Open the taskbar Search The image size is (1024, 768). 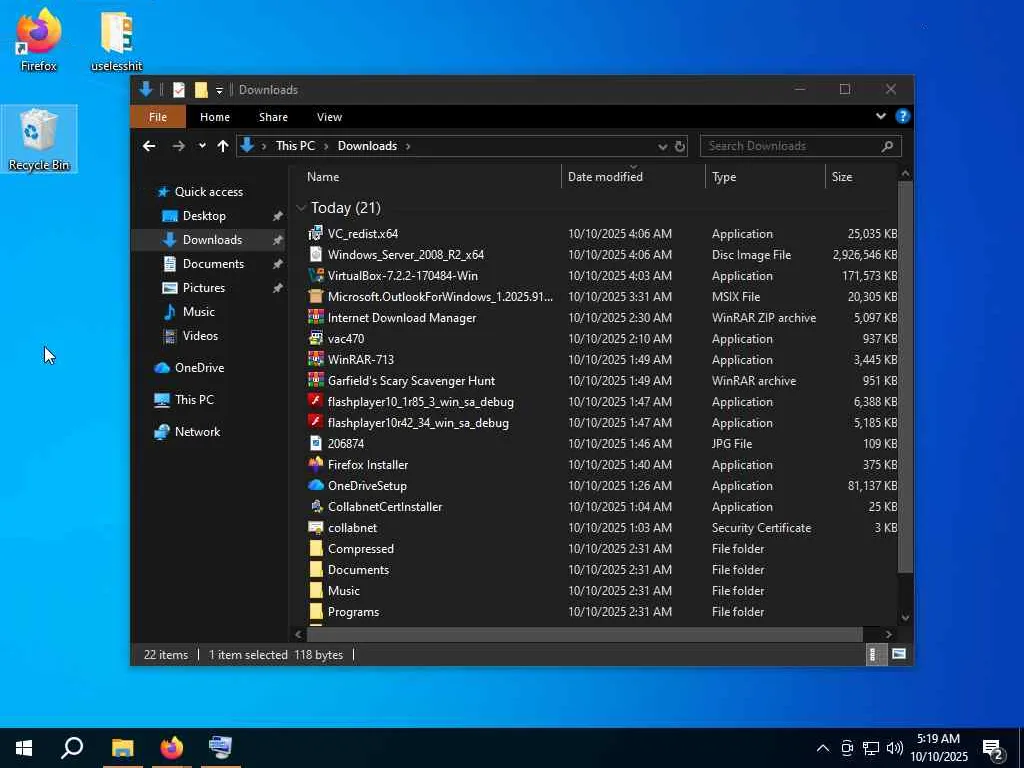(72, 748)
